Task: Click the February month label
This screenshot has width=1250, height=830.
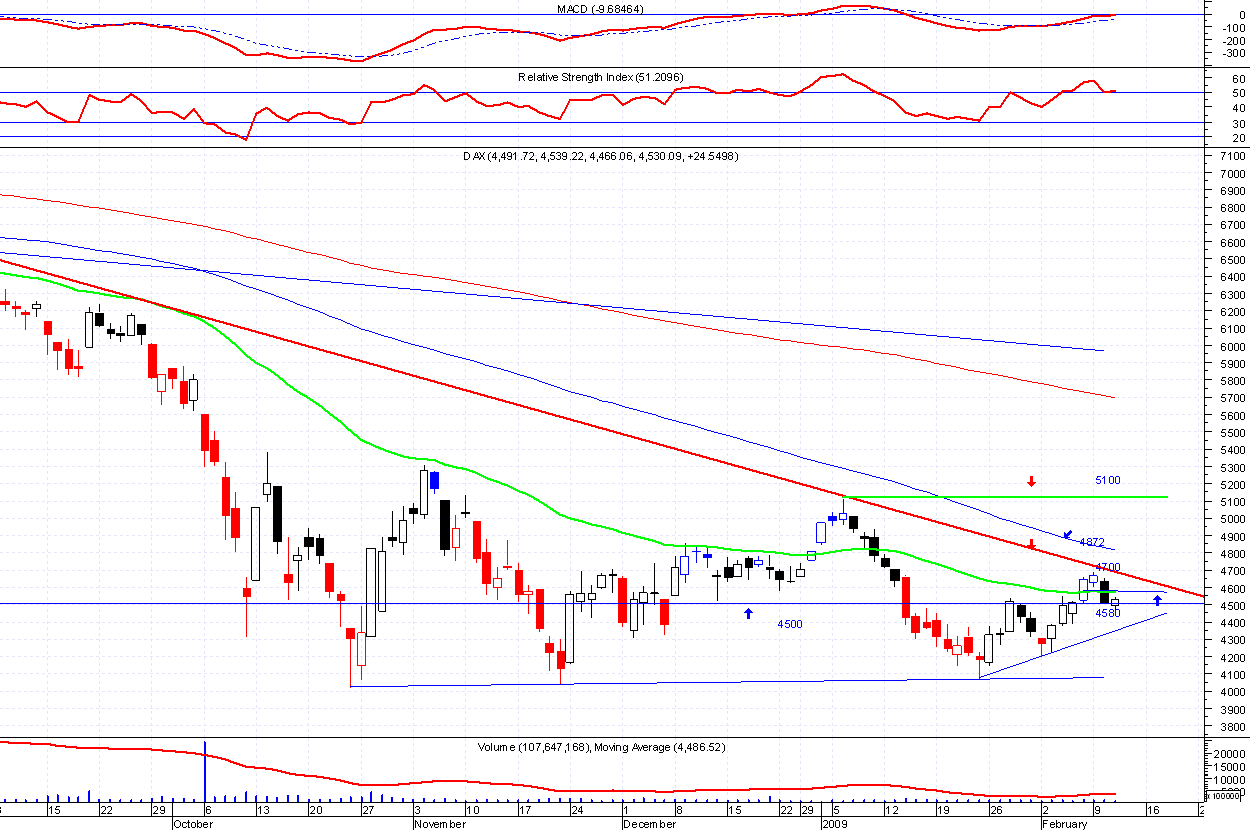Action: [x=1064, y=824]
